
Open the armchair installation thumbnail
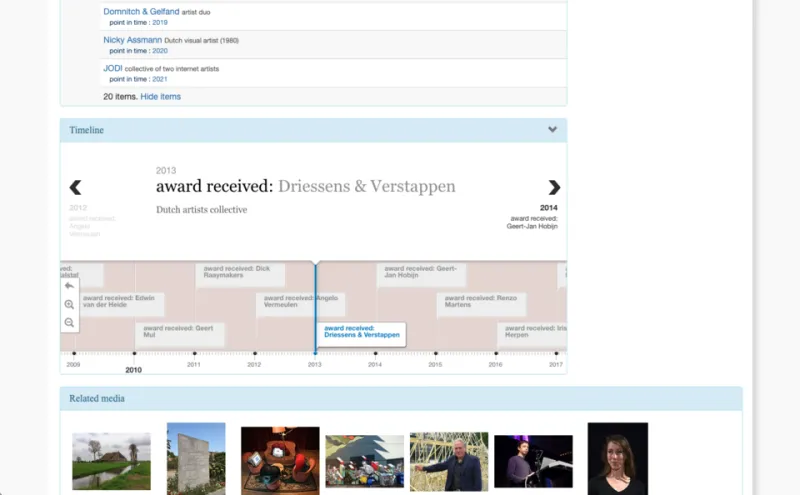[280, 460]
